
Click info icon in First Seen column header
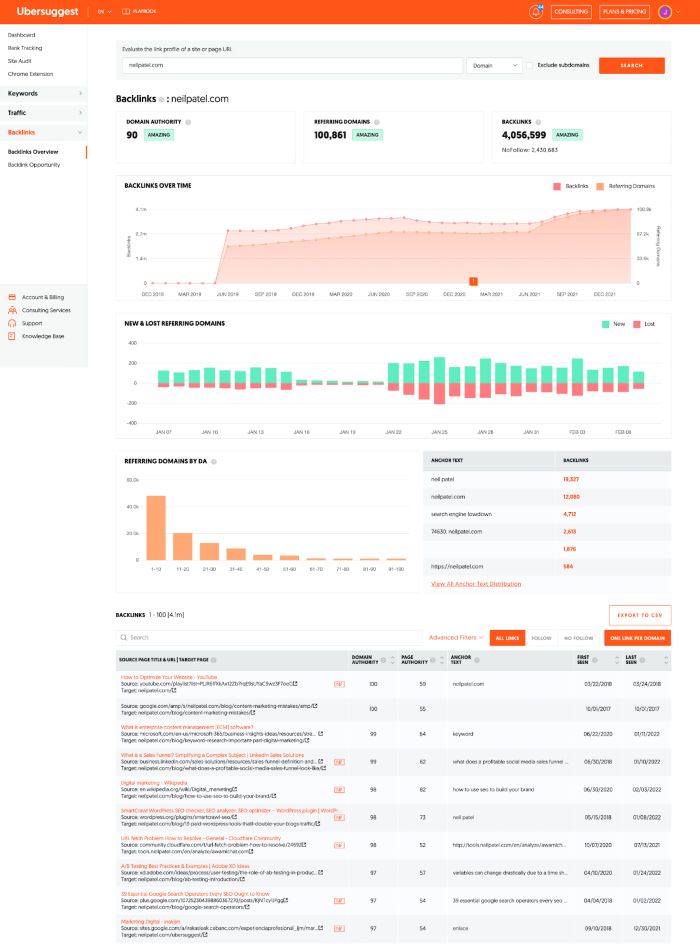pos(595,660)
